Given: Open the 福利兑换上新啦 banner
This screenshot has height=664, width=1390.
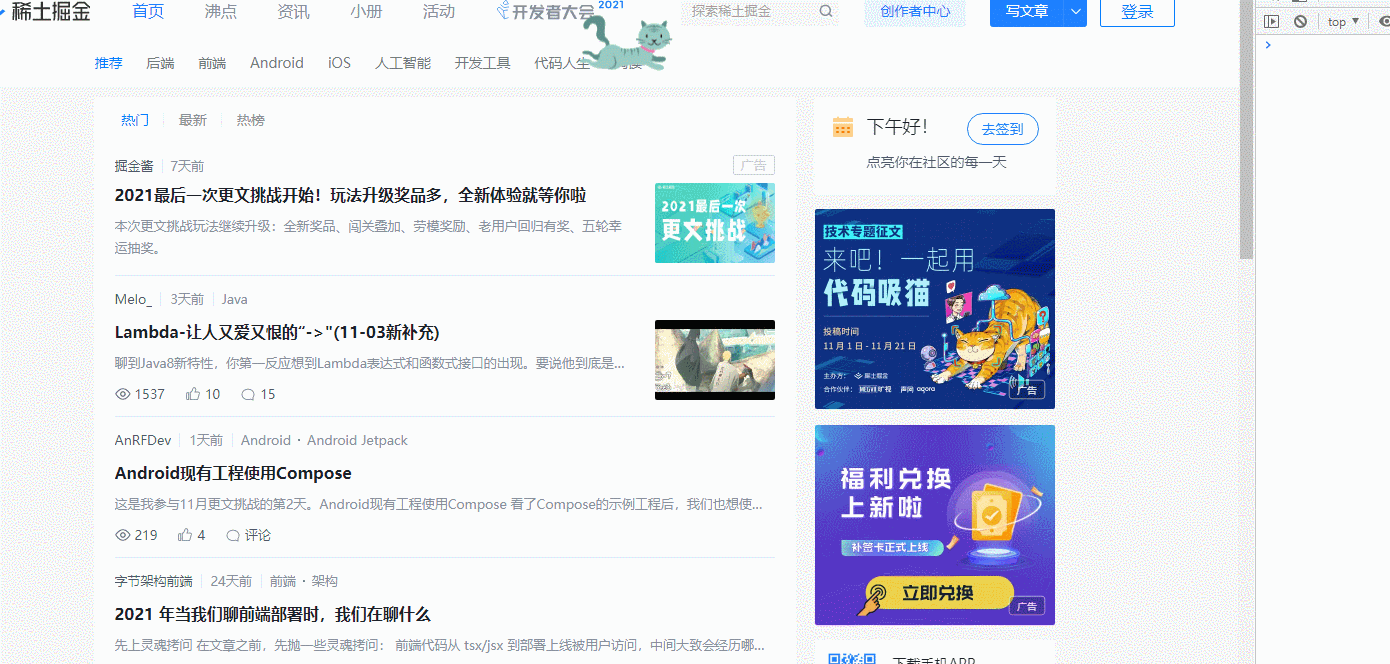Looking at the screenshot, I should [935, 525].
